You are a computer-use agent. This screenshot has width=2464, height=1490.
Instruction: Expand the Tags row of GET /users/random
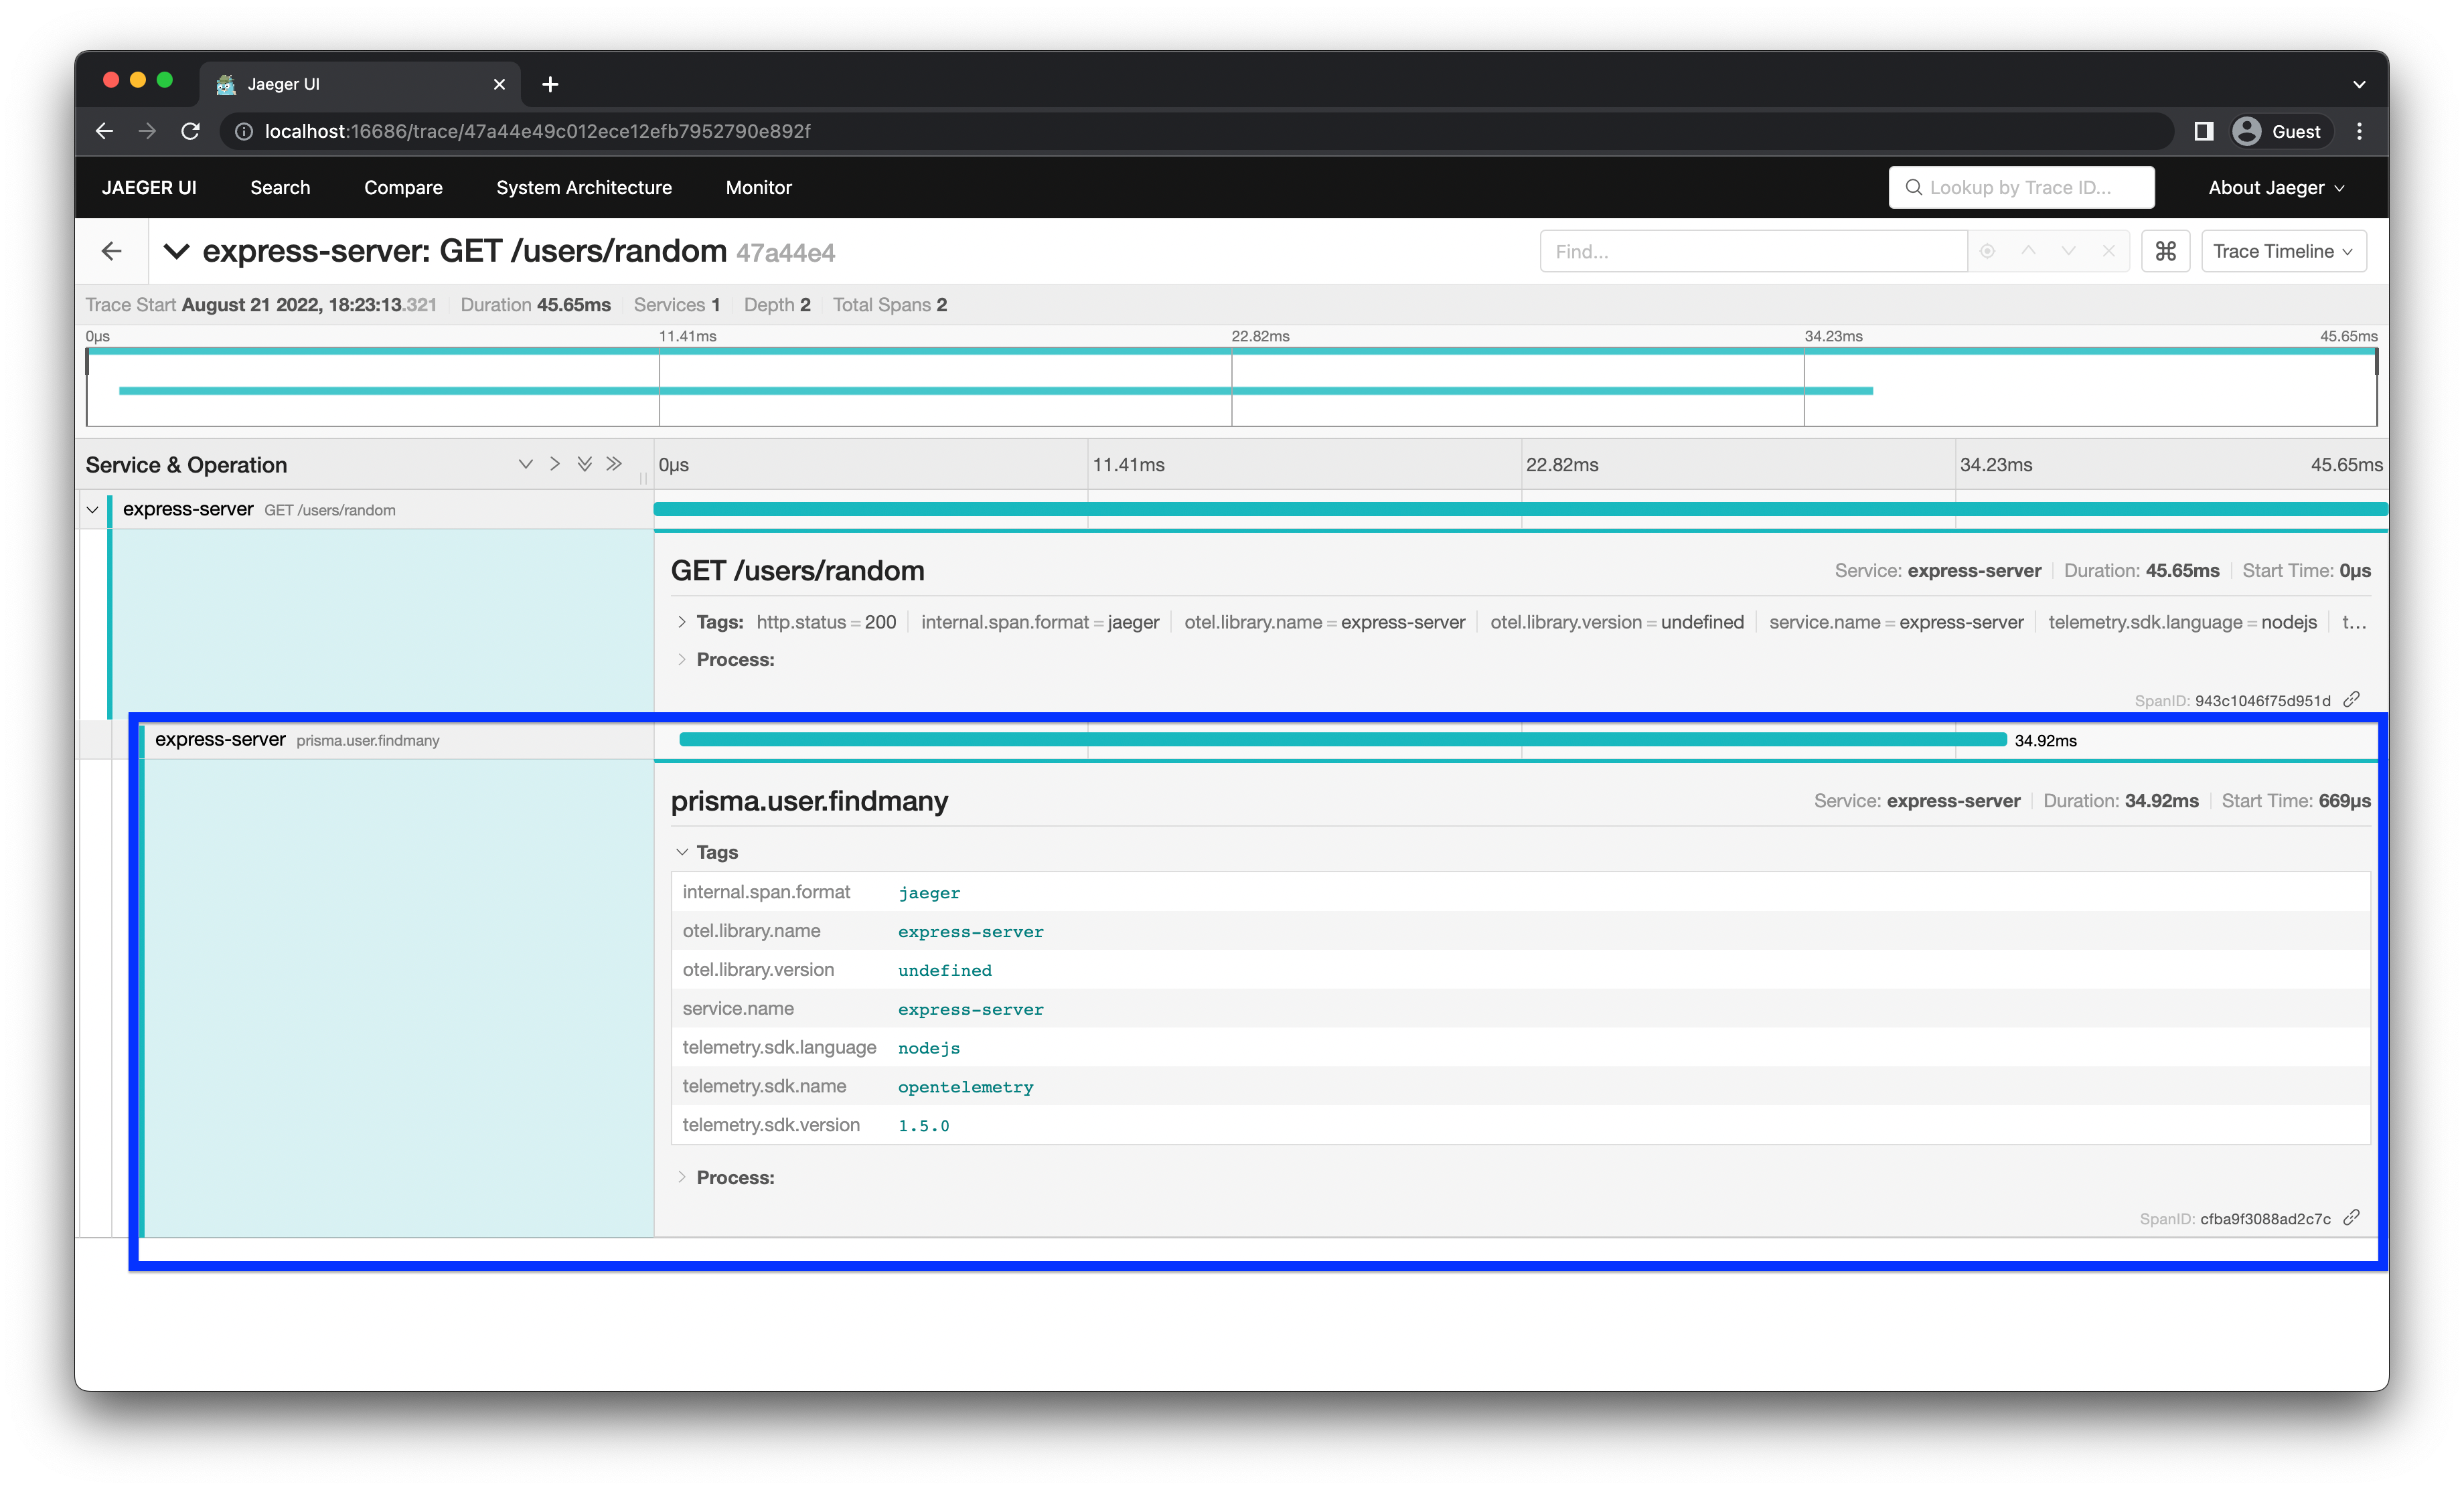(719, 622)
